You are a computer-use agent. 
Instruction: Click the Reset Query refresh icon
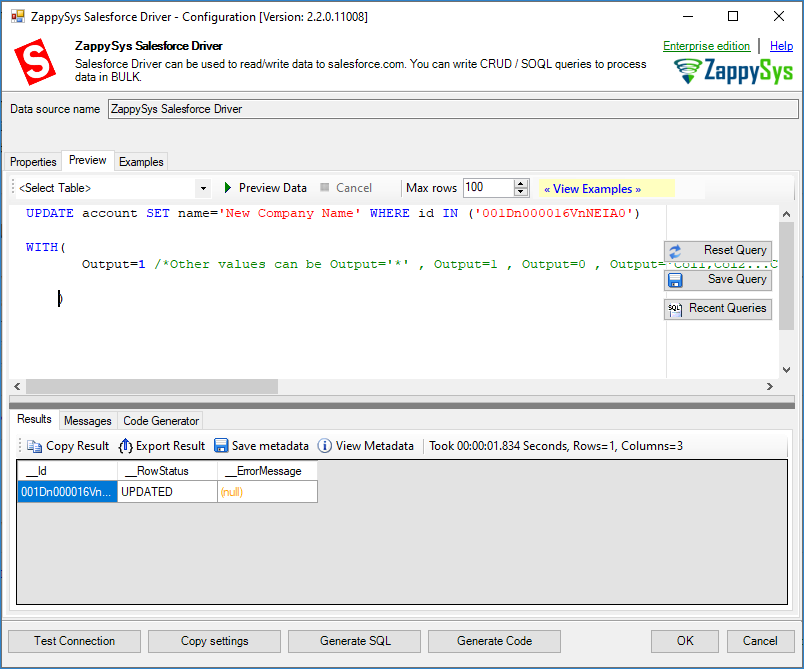(675, 250)
